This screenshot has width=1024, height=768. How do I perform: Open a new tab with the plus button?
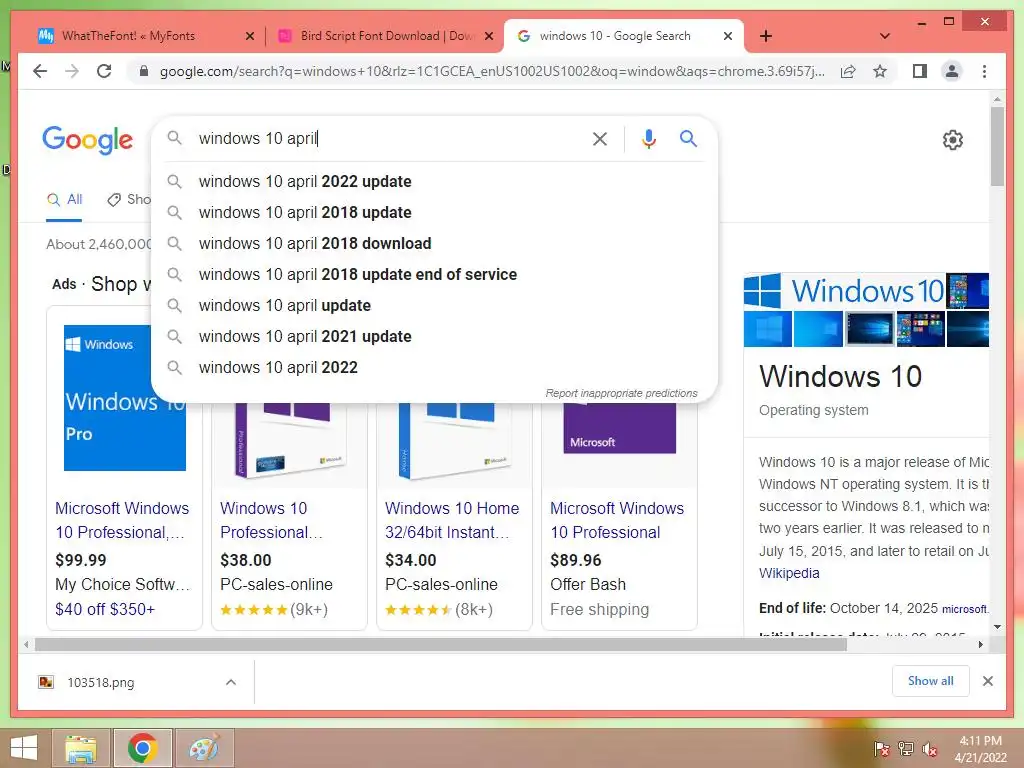766,36
